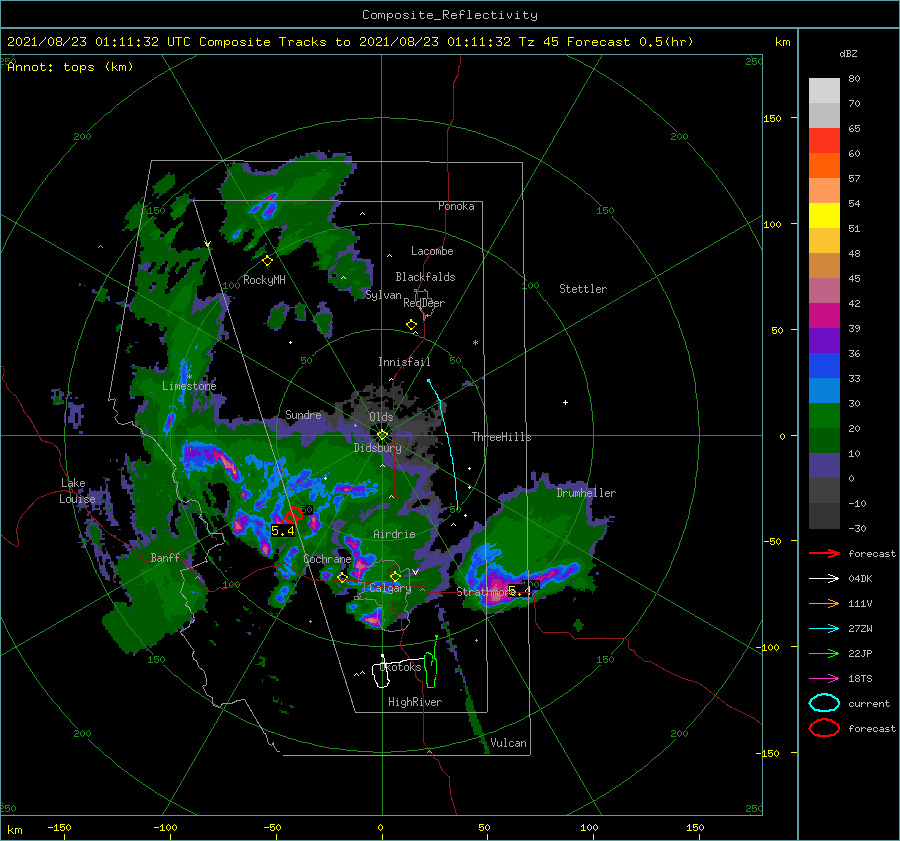This screenshot has height=841, width=900.
Task: Select the bright green dBZ swatch above 20
Action: [824, 416]
